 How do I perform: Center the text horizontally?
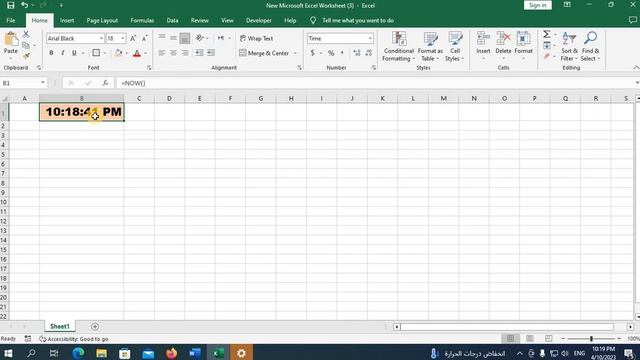[173, 53]
